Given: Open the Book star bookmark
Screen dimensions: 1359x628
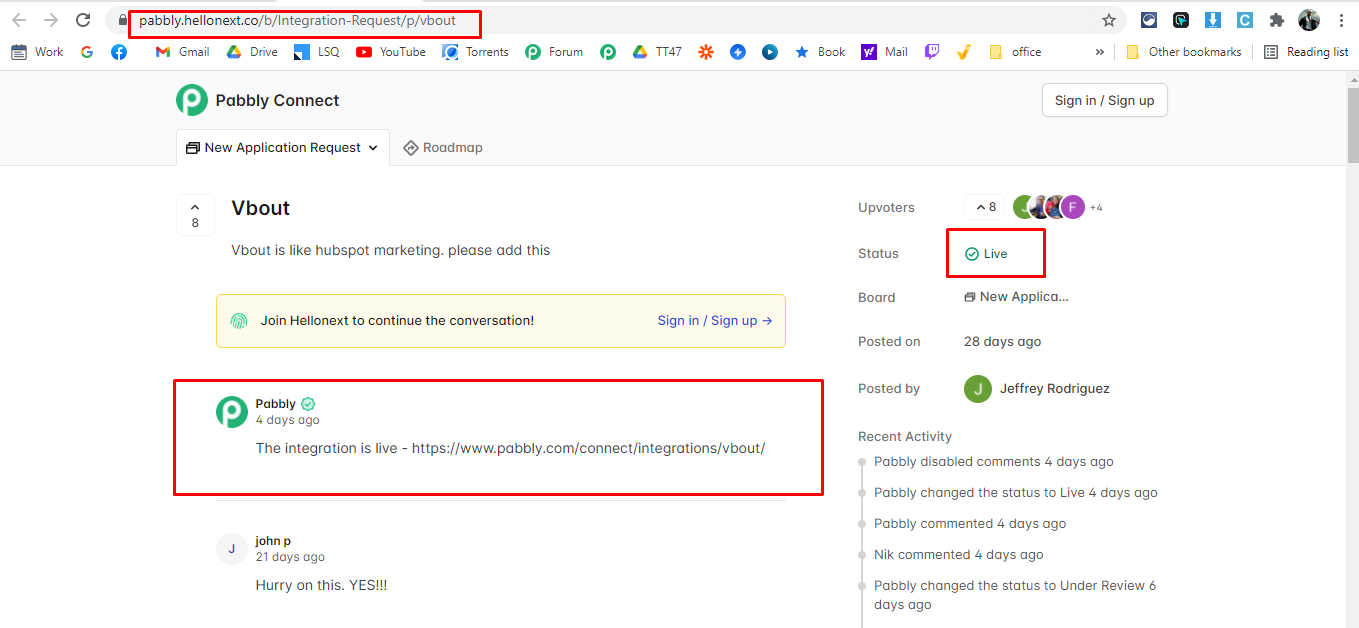Looking at the screenshot, I should 820,52.
